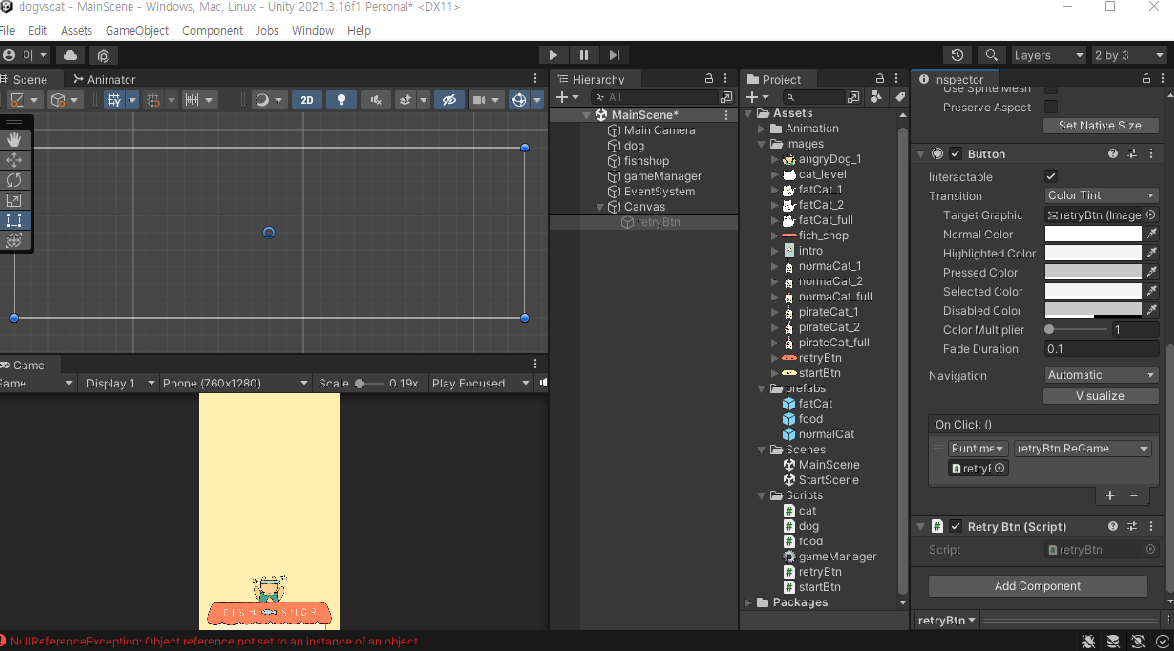
Task: Select the Scale tool
Action: click(14, 201)
